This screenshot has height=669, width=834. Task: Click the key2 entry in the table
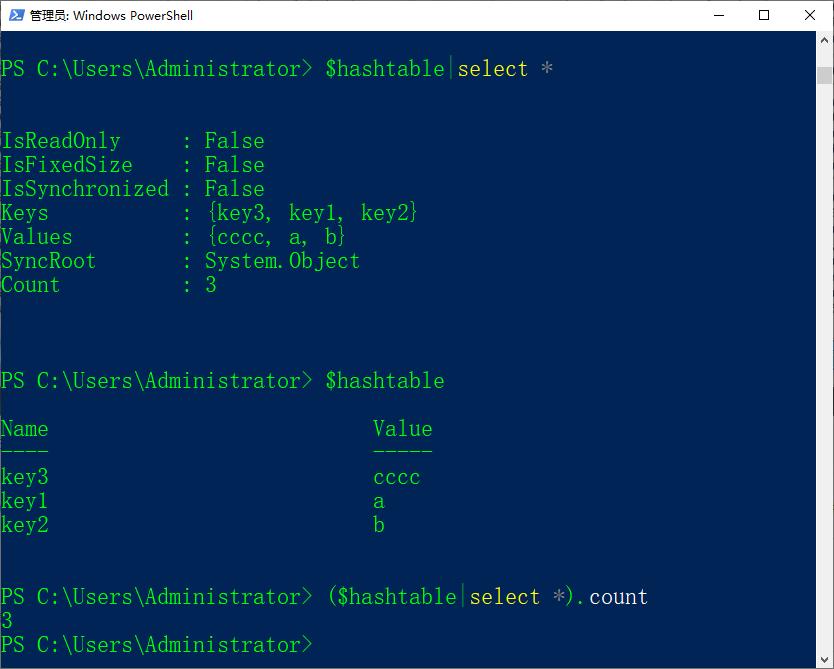(25, 525)
